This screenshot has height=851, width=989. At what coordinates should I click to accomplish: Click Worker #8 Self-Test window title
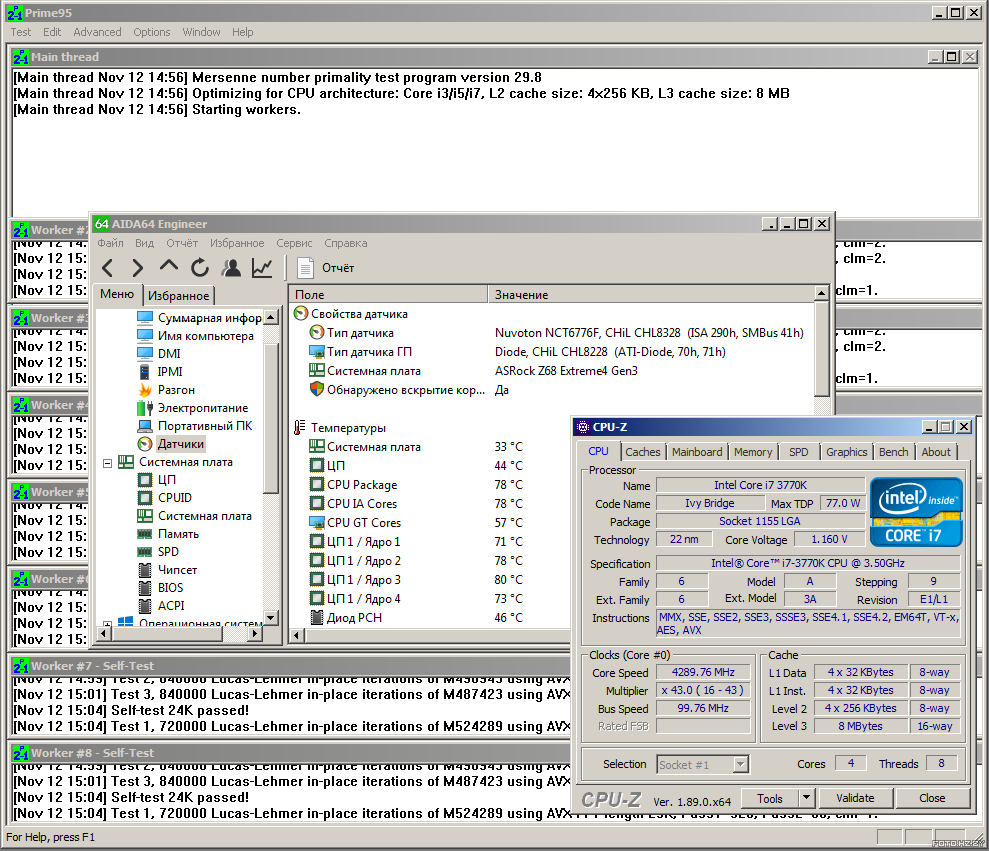[x=93, y=753]
